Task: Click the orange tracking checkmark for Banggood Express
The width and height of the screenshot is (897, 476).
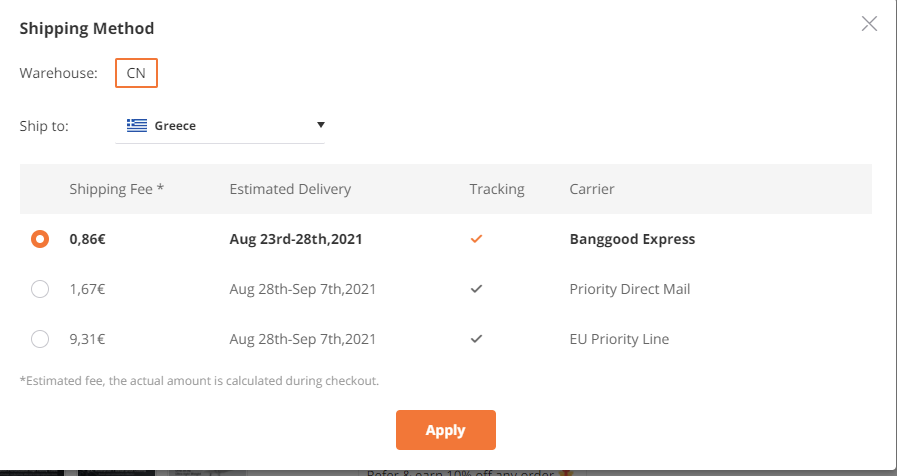Action: pyautogui.click(x=476, y=239)
